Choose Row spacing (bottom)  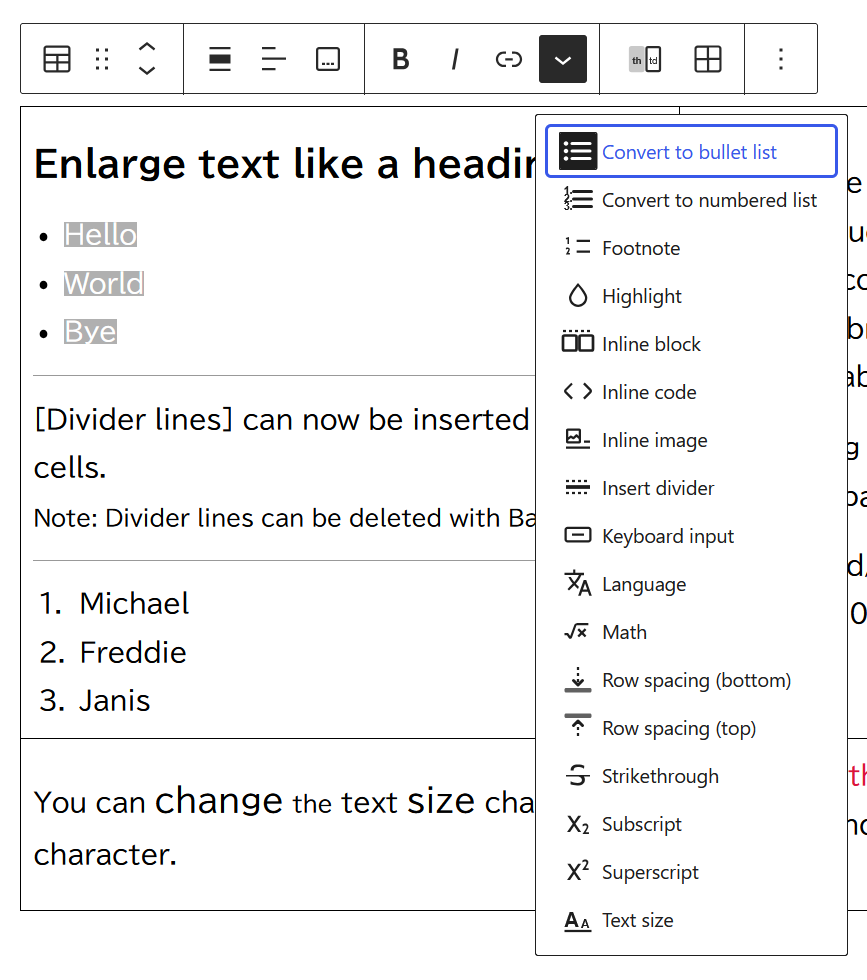(x=691, y=680)
